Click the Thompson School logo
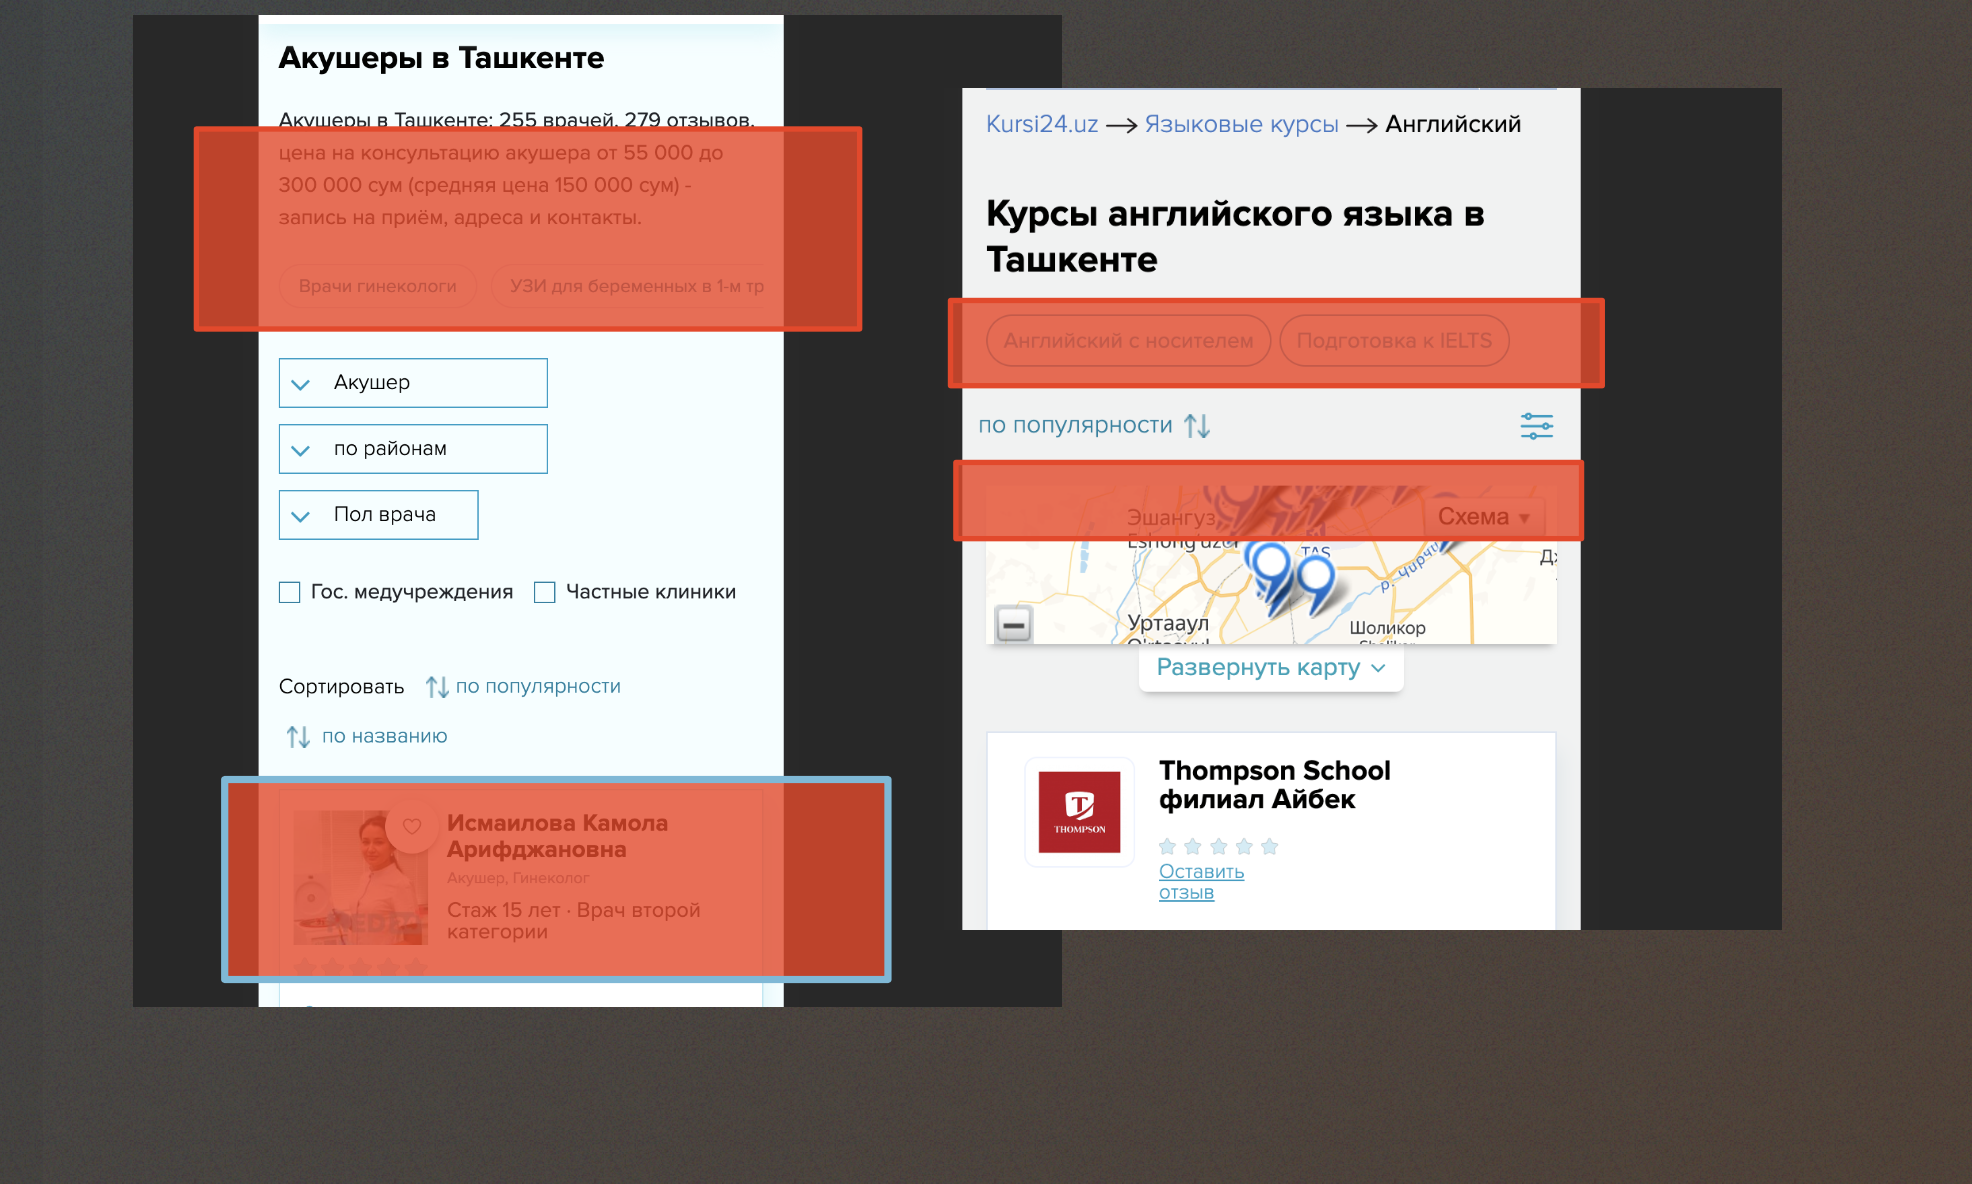Viewport: 1972px width, 1184px height. (x=1079, y=811)
